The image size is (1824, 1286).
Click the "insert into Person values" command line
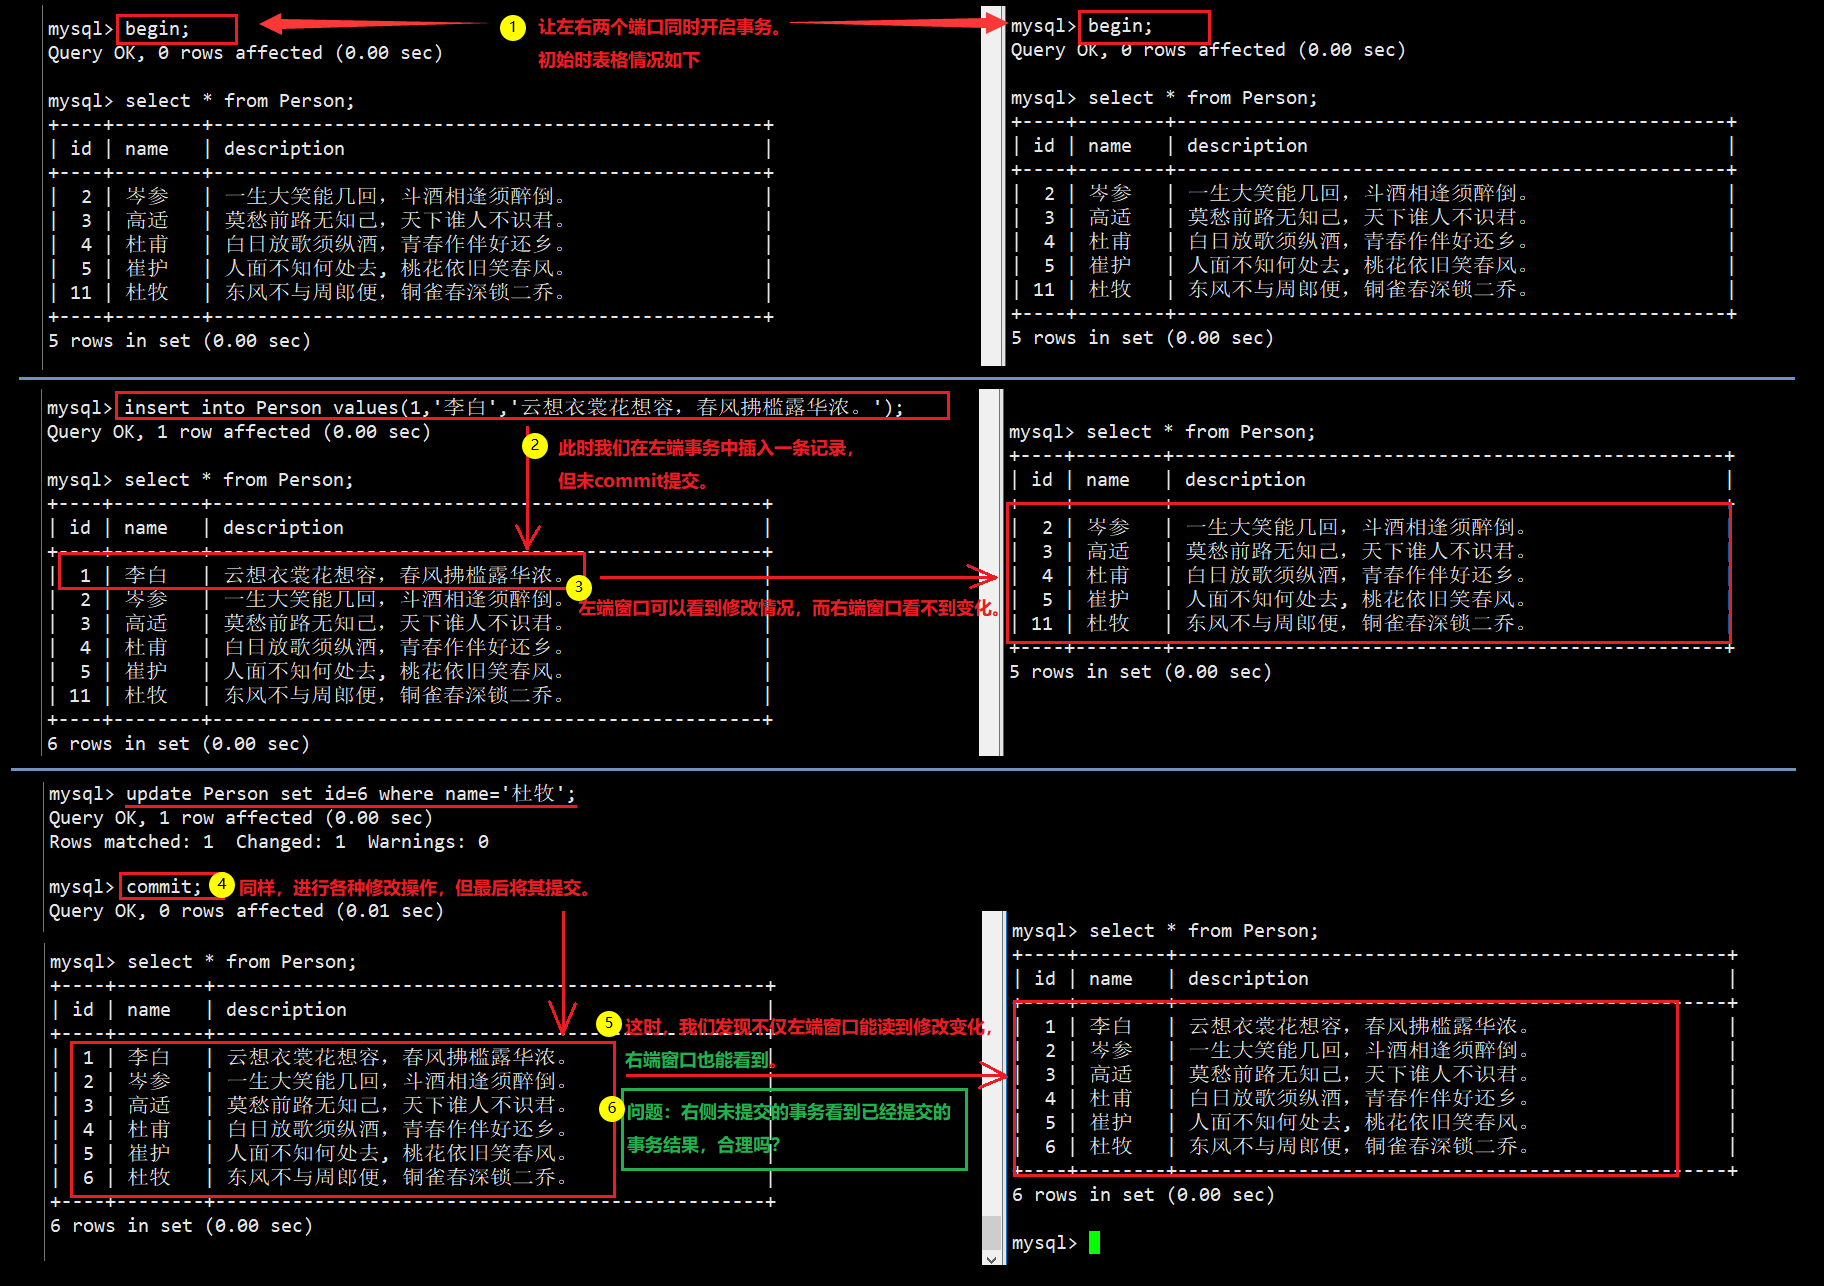(513, 407)
